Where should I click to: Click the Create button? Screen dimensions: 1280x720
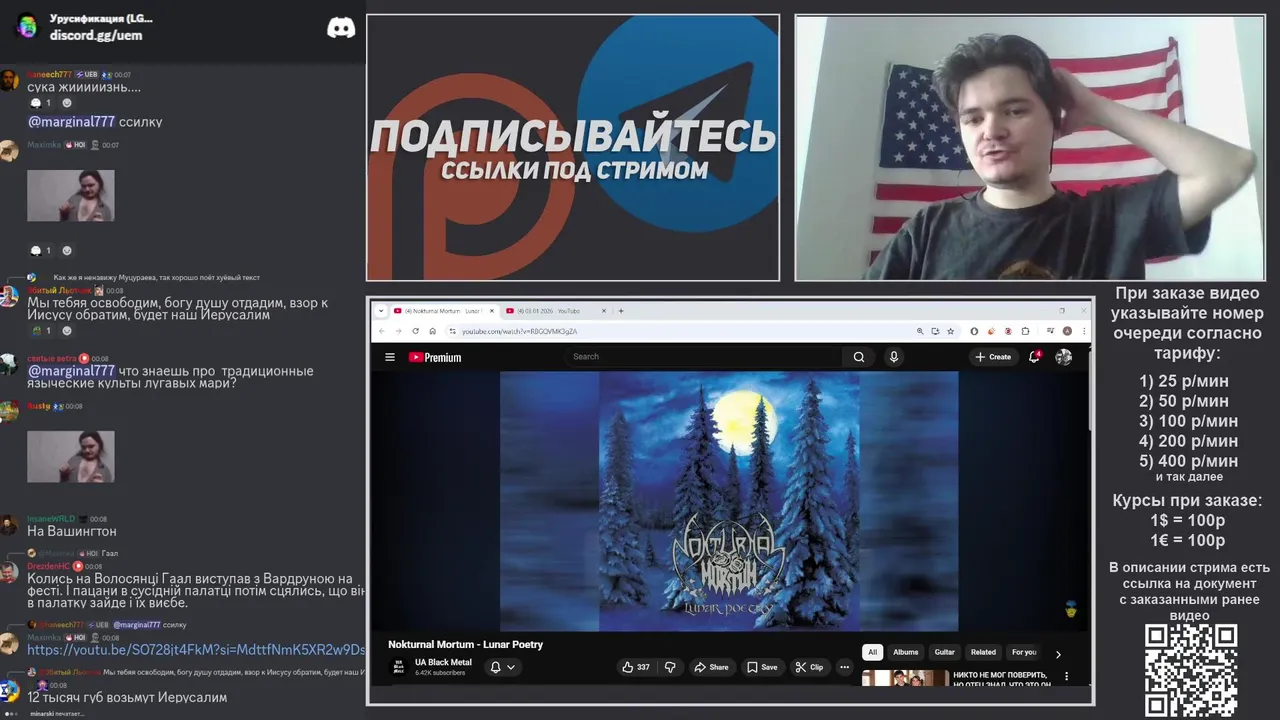993,357
